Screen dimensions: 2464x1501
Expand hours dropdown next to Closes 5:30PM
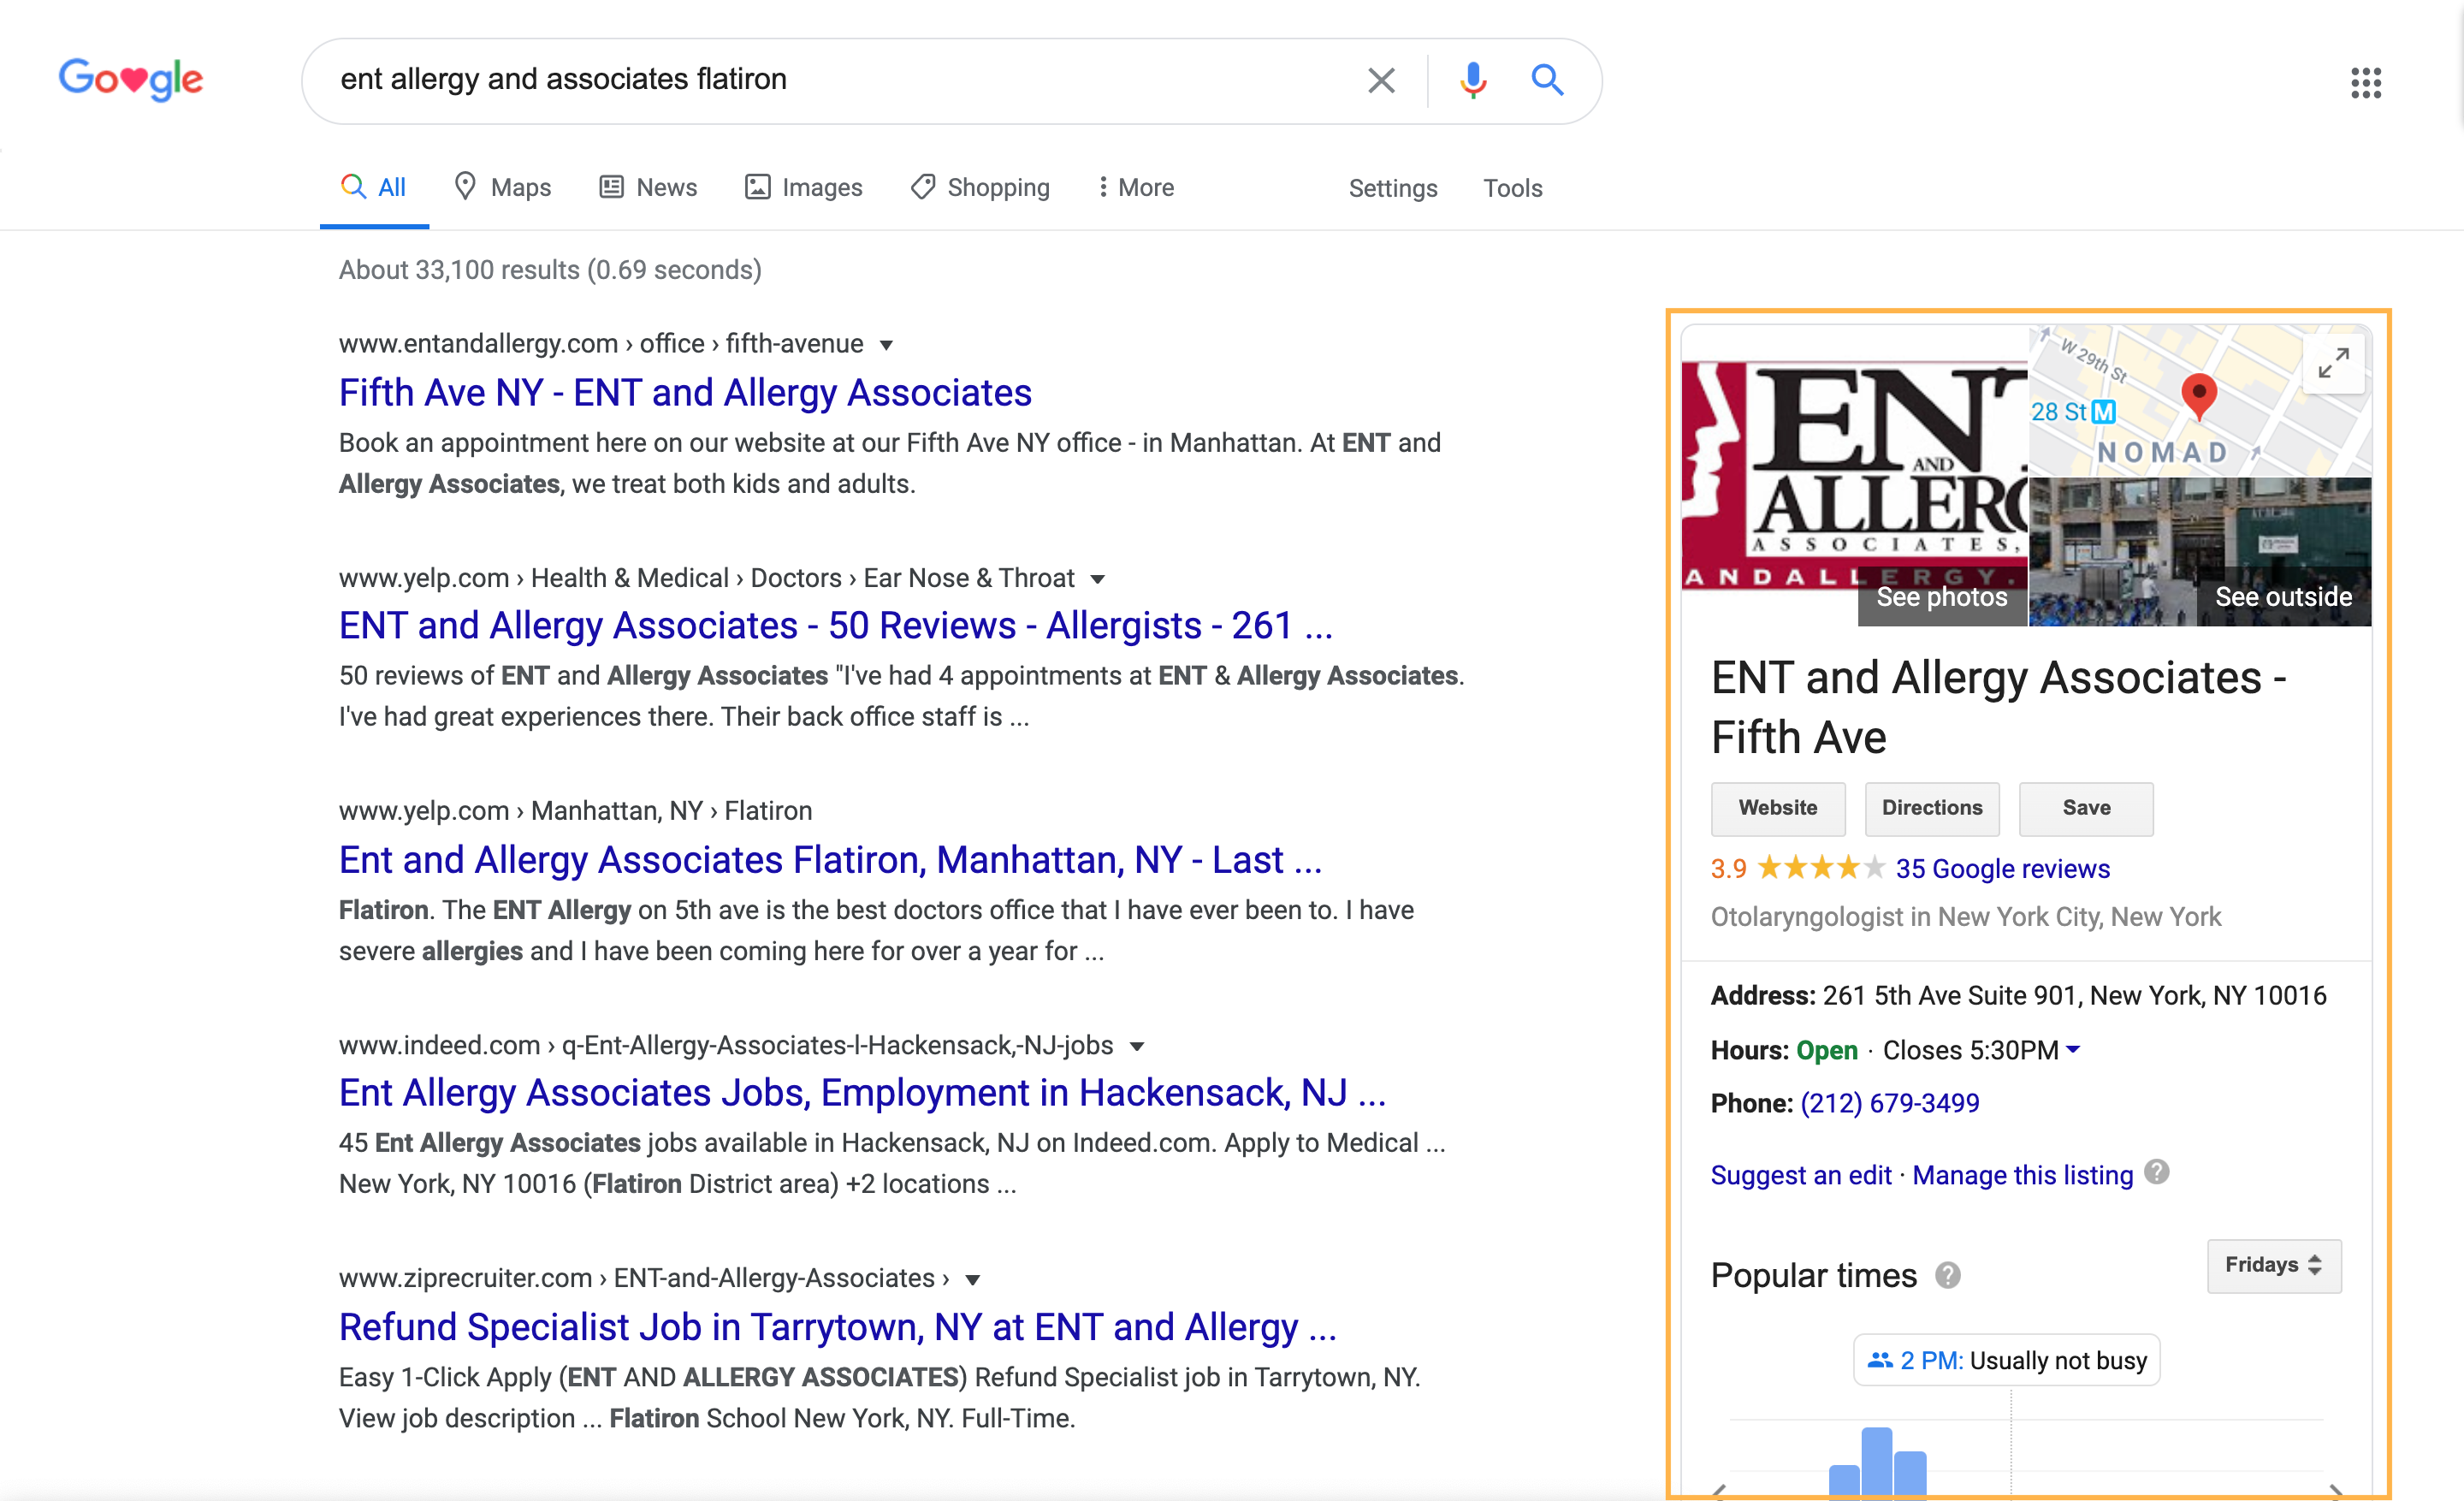[2073, 1049]
